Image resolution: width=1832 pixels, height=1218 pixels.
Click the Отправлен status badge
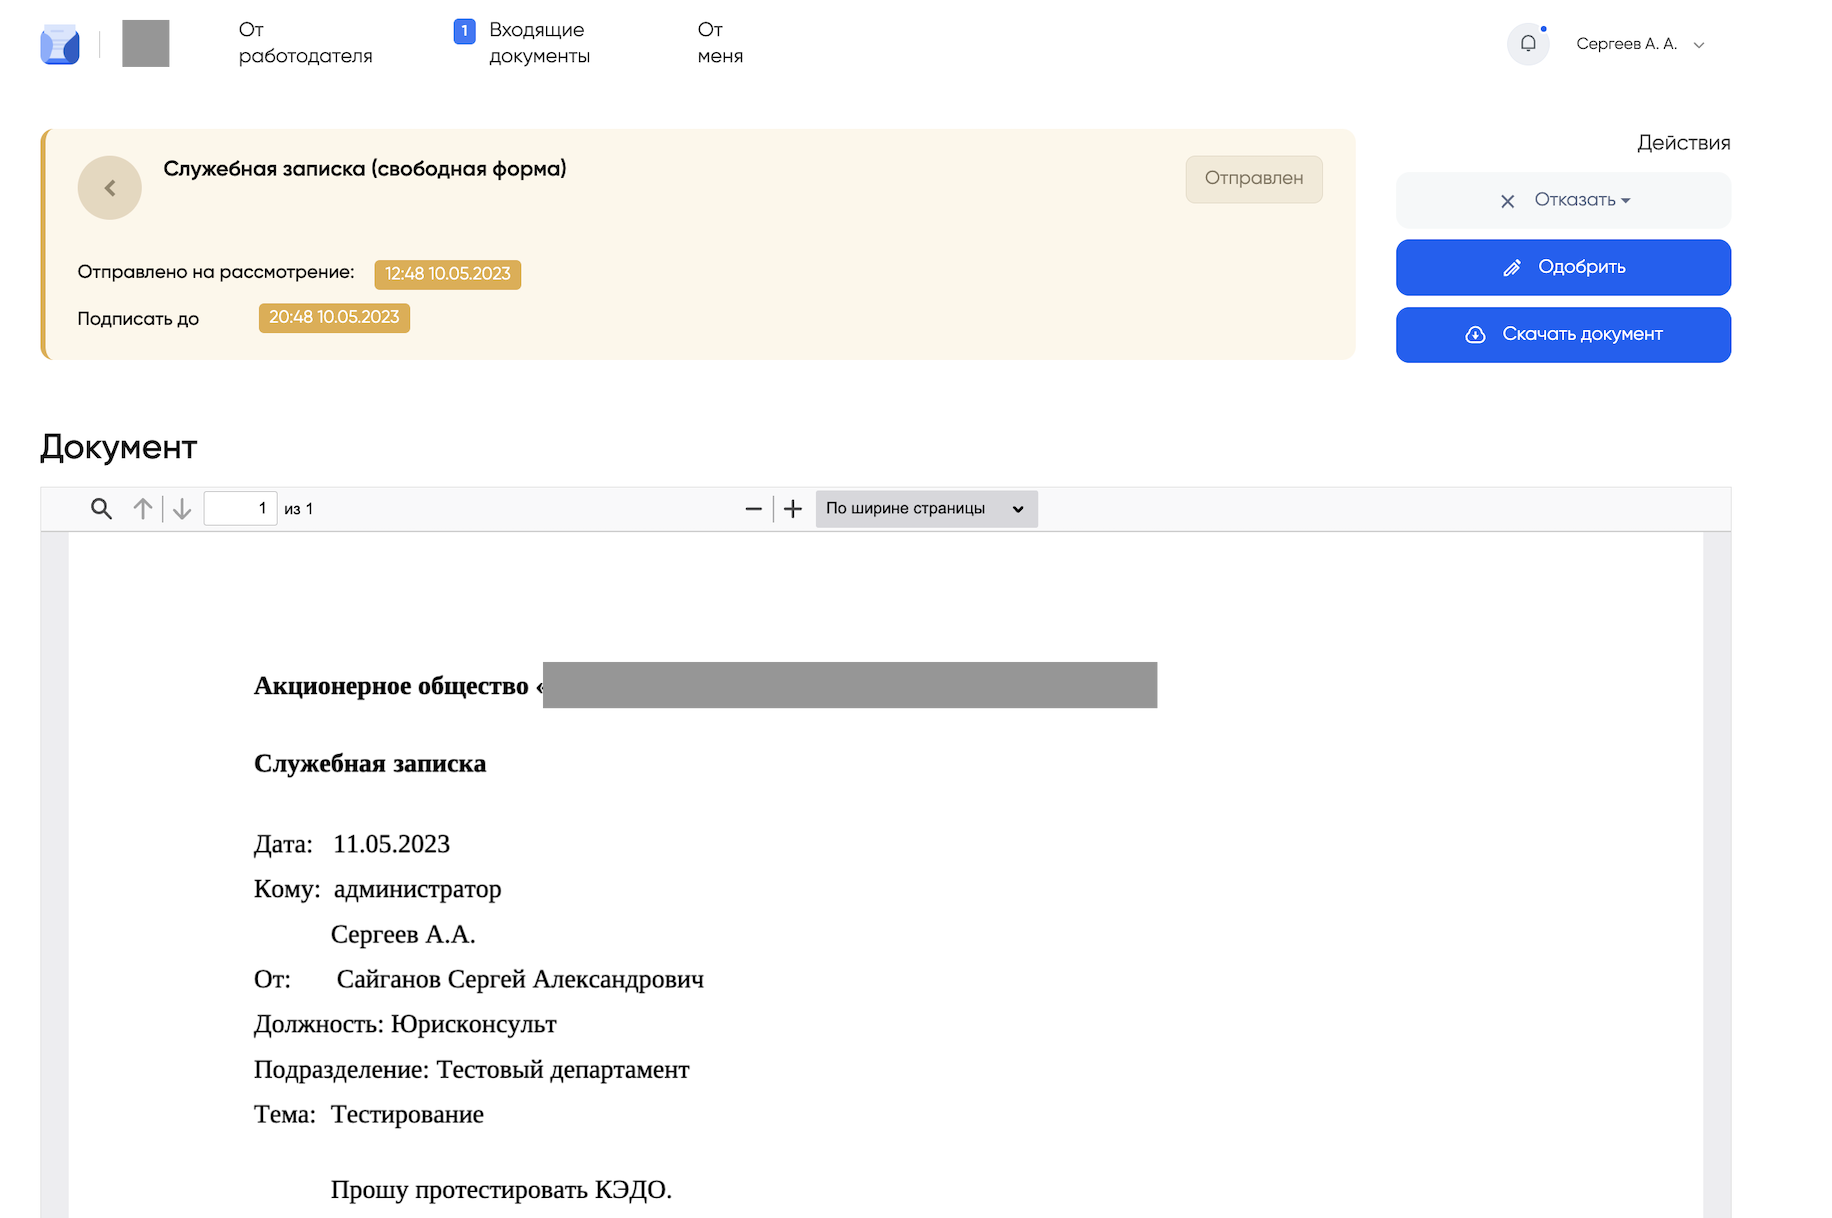pos(1253,179)
